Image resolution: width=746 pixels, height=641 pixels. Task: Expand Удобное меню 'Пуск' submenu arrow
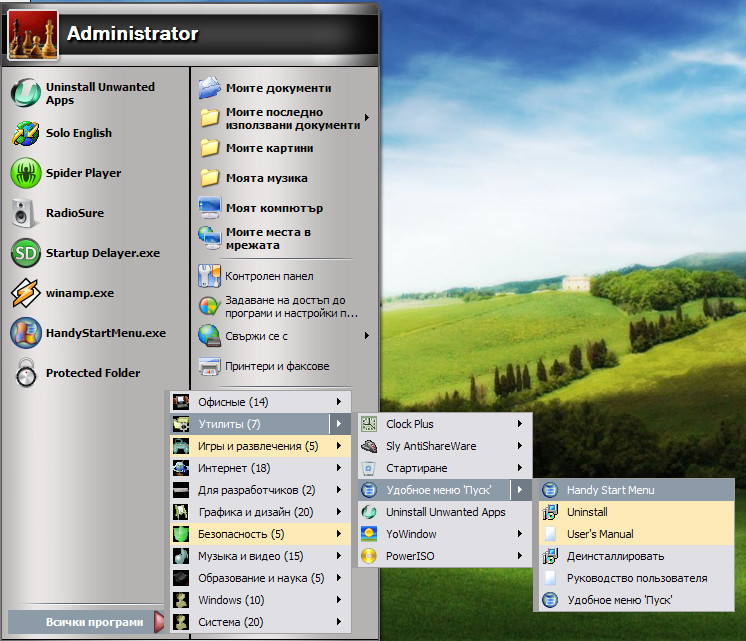[520, 490]
